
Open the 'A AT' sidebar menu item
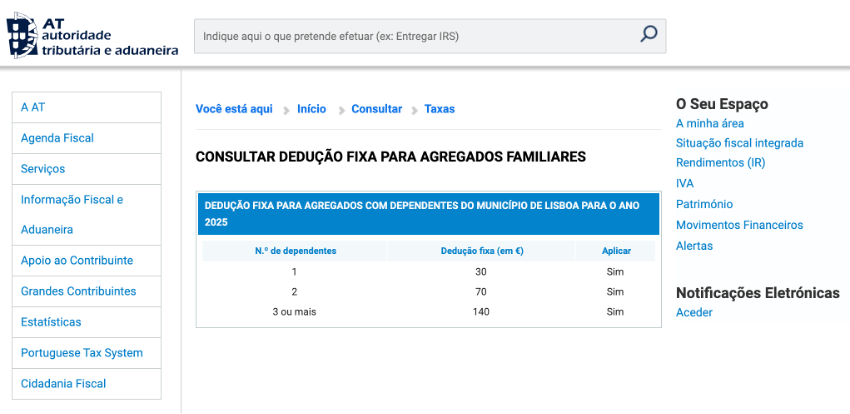pyautogui.click(x=33, y=107)
